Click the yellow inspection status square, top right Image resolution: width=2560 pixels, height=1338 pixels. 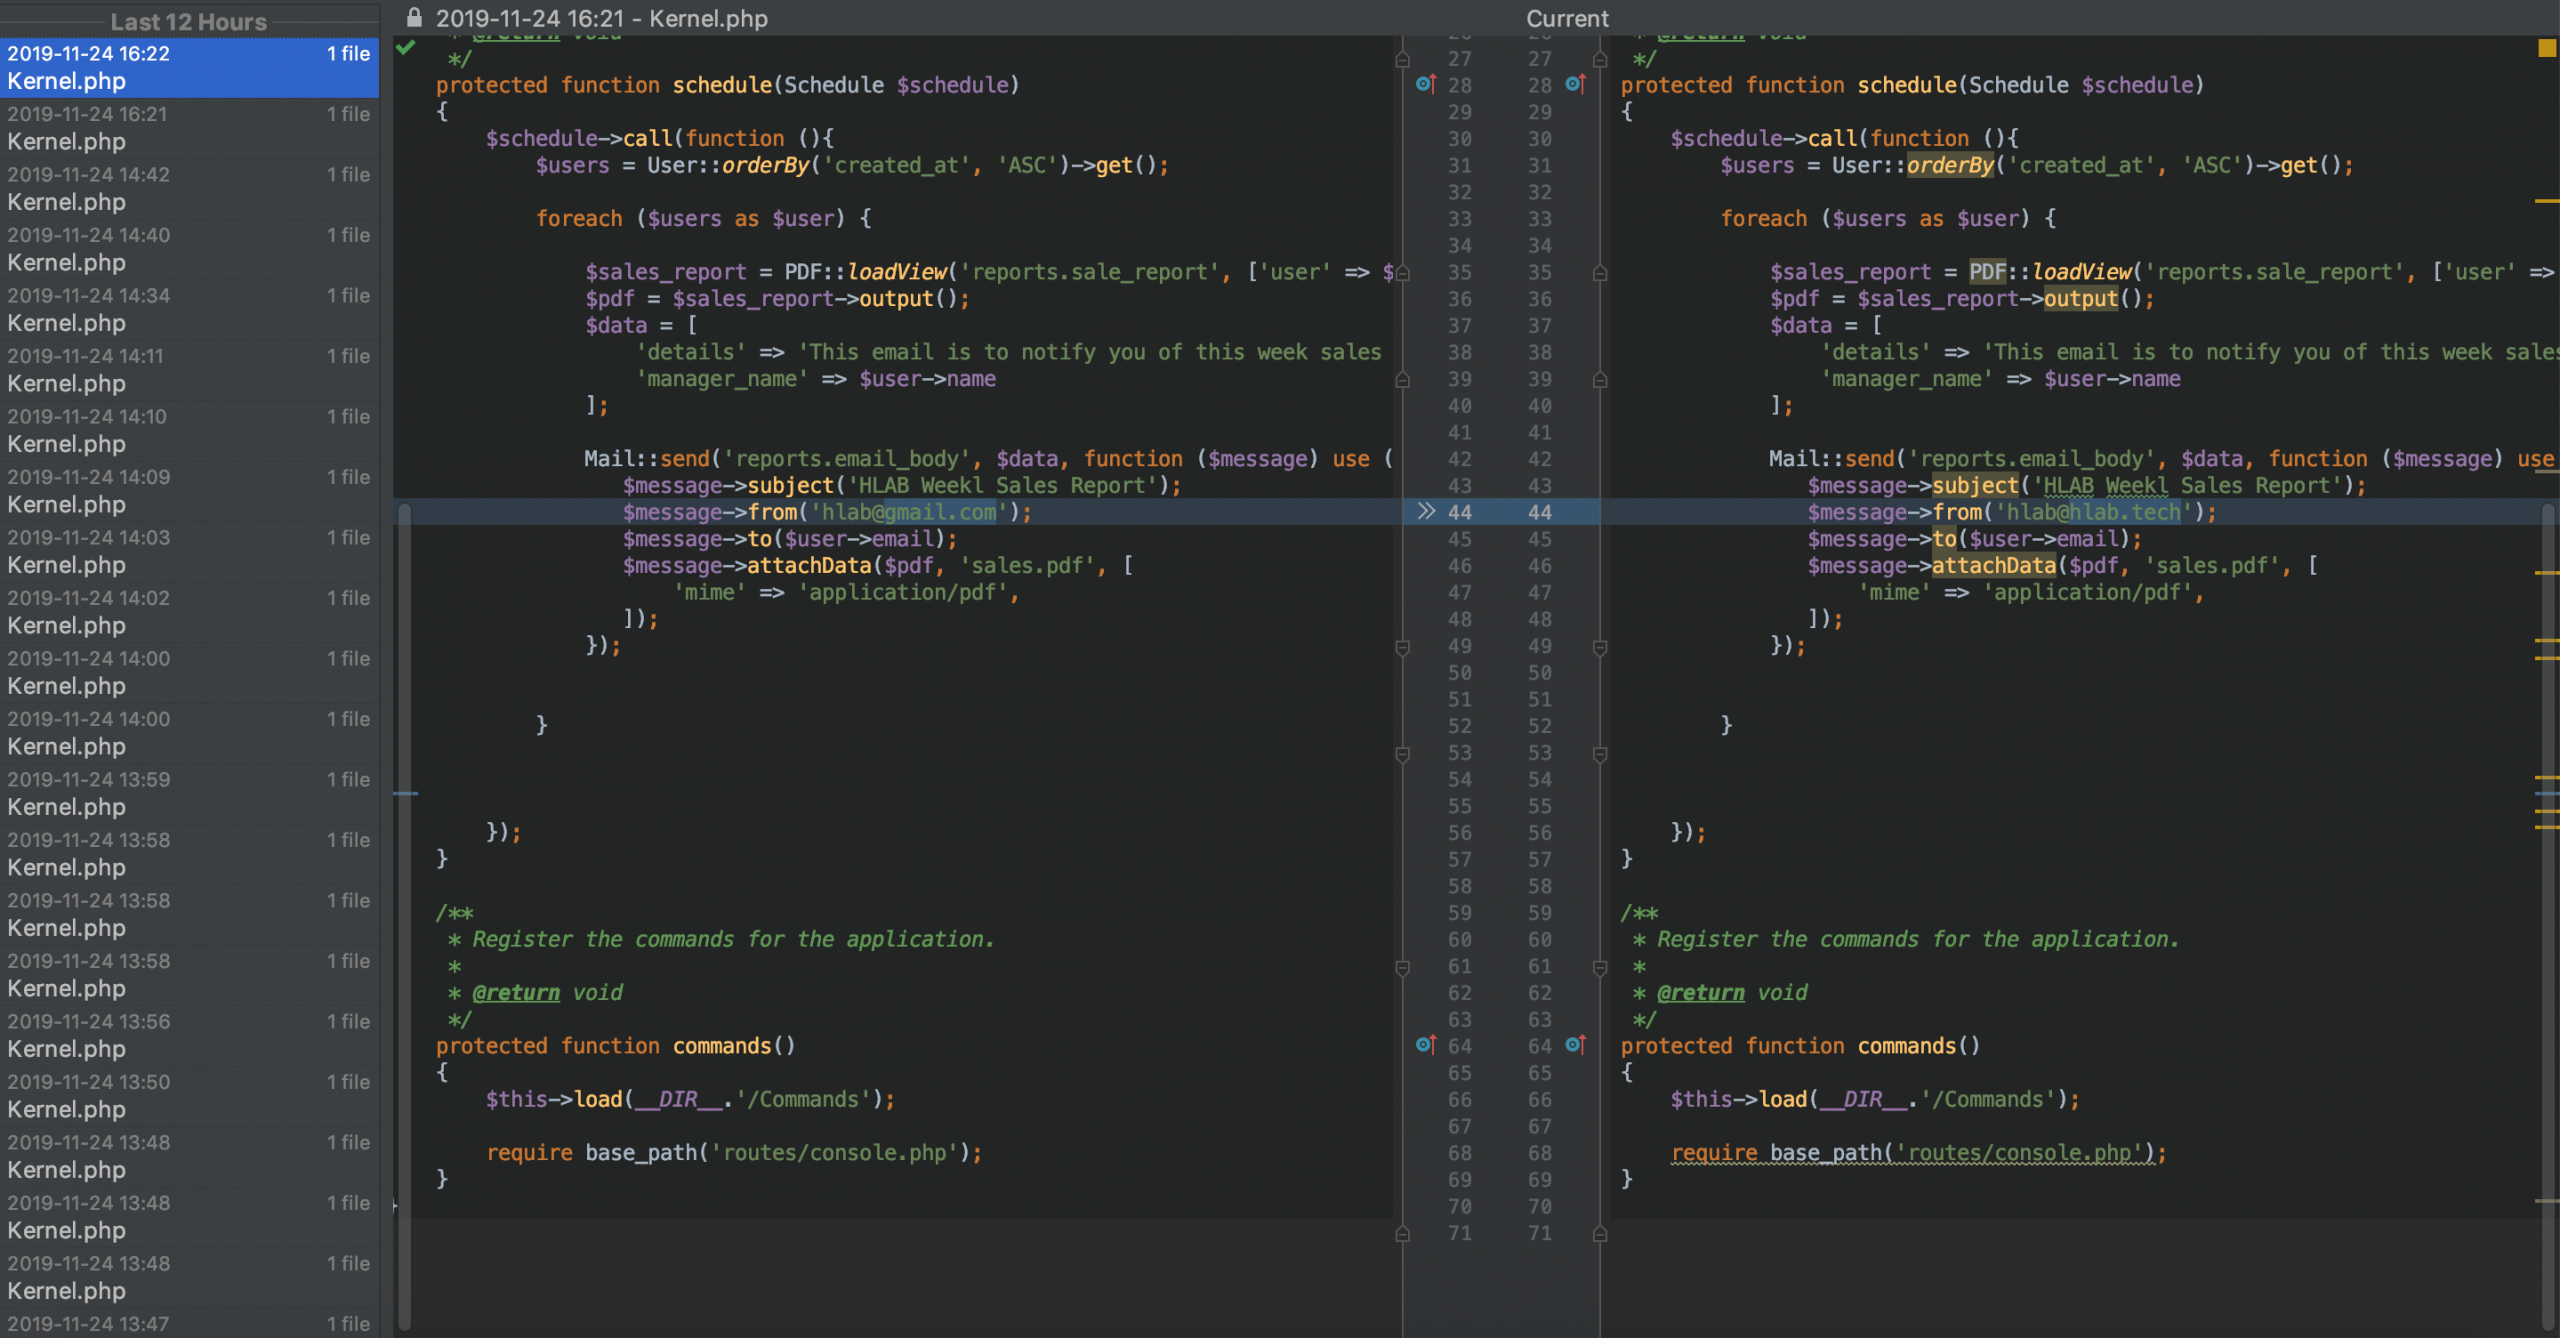click(x=2546, y=49)
